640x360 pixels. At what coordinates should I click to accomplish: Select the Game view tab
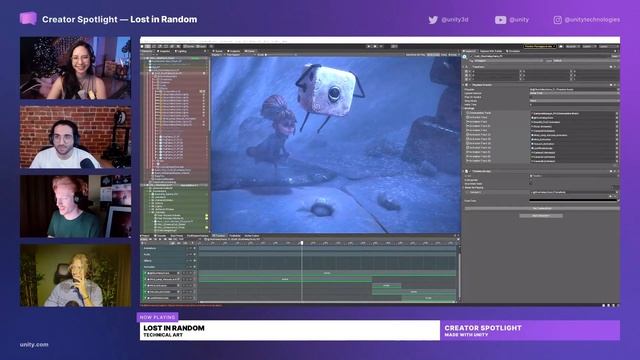250,51
